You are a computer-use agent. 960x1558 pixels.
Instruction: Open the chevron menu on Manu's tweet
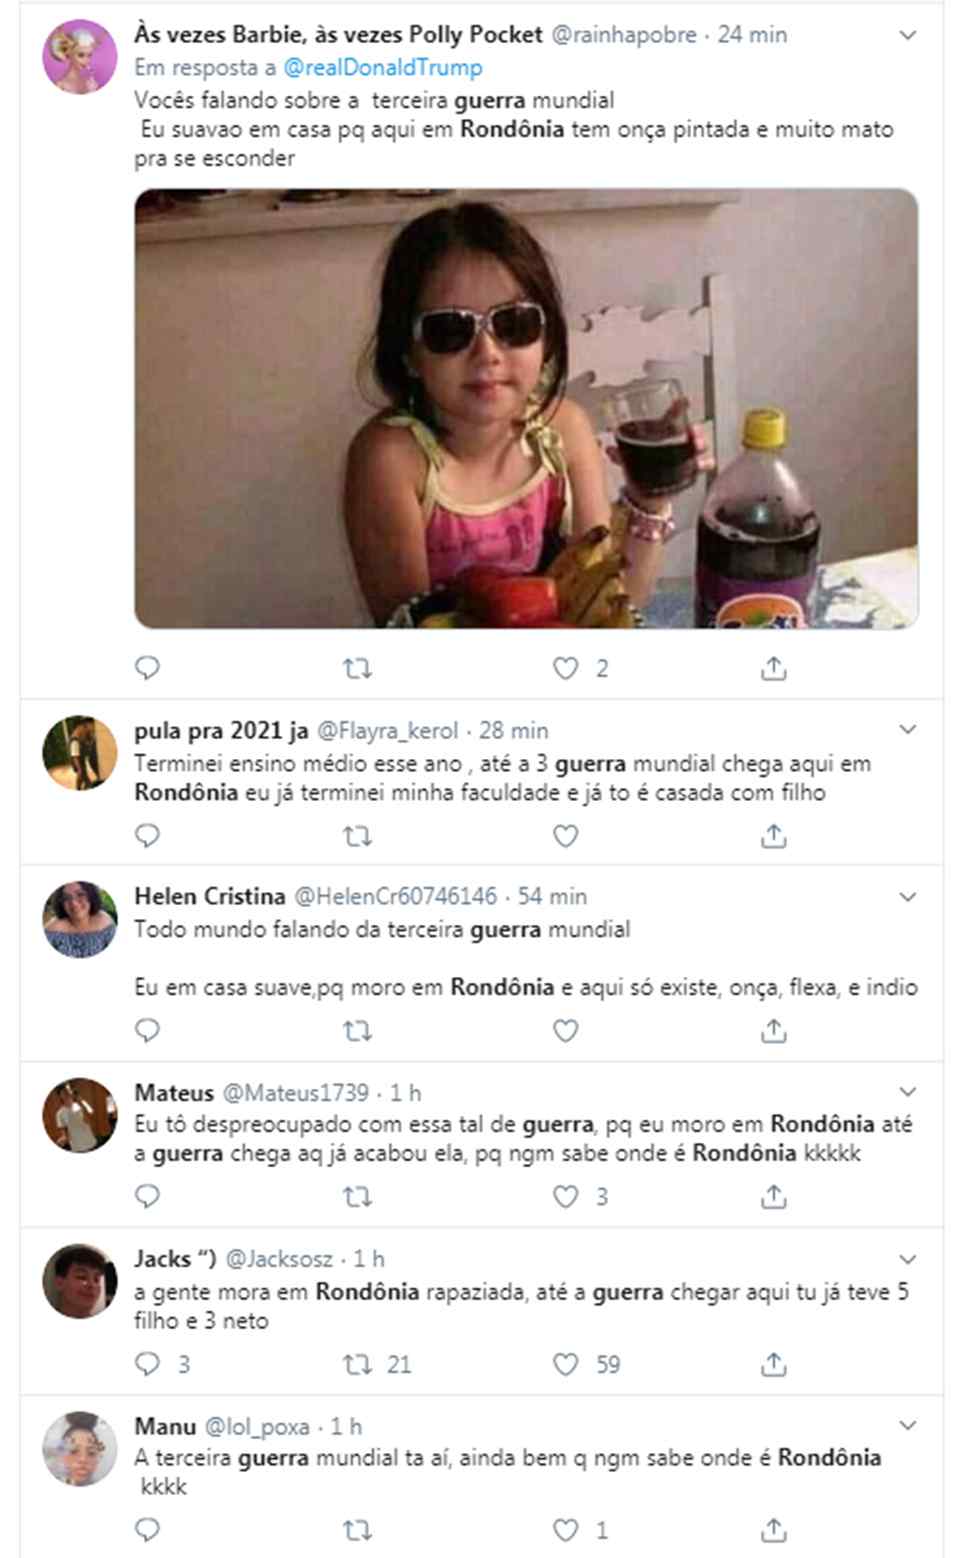tap(908, 1425)
